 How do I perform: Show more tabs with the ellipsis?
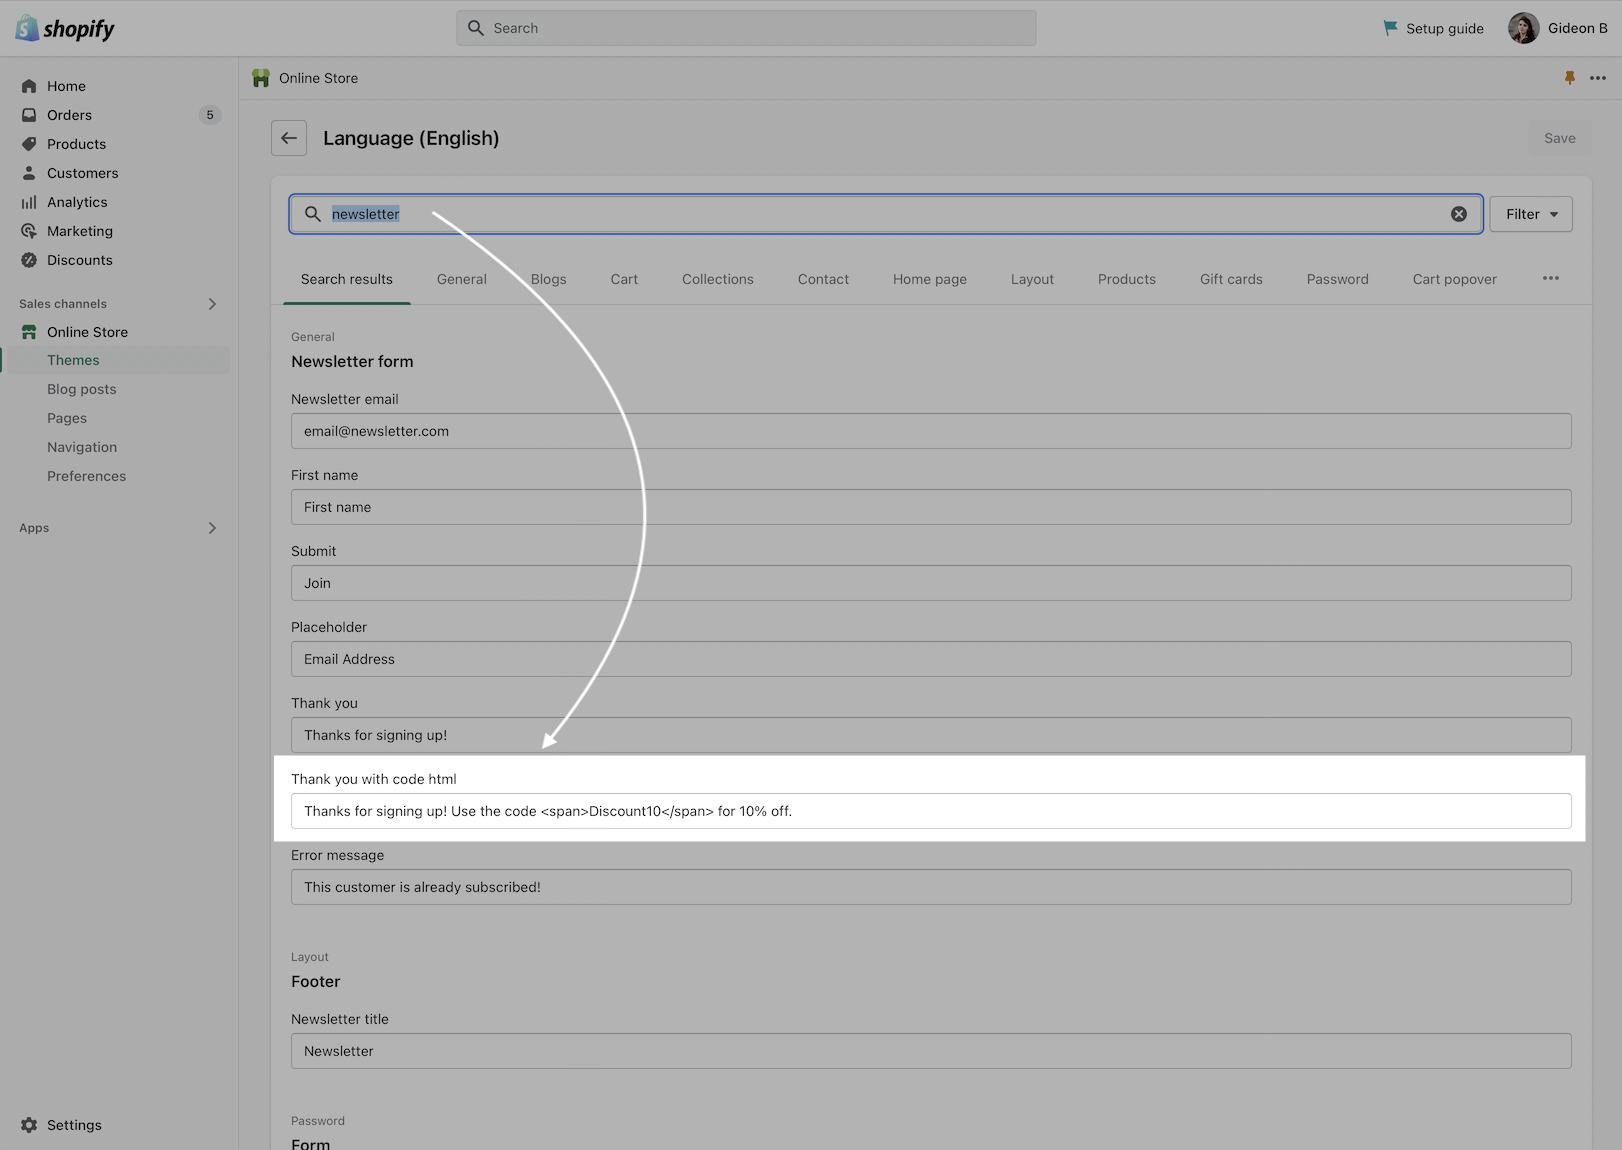click(x=1550, y=279)
